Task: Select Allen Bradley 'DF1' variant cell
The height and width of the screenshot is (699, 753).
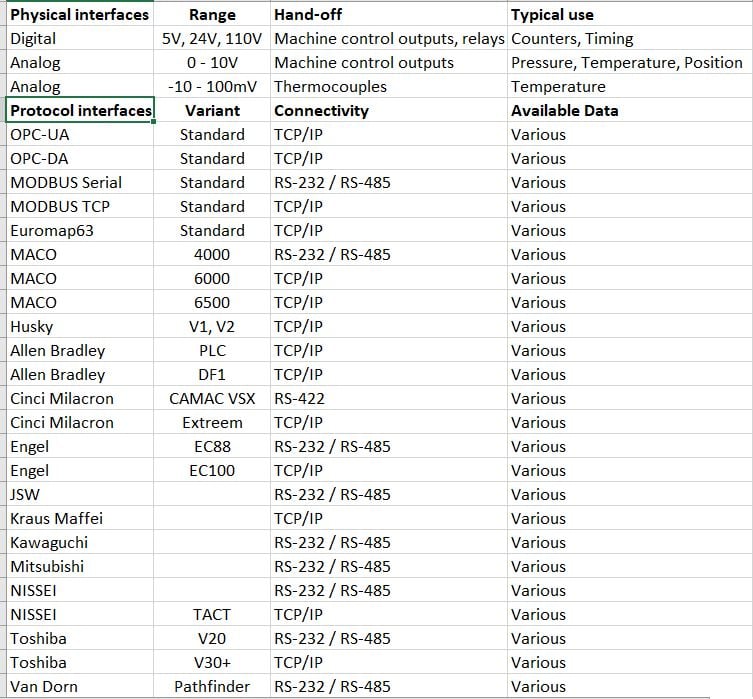Action: 212,374
